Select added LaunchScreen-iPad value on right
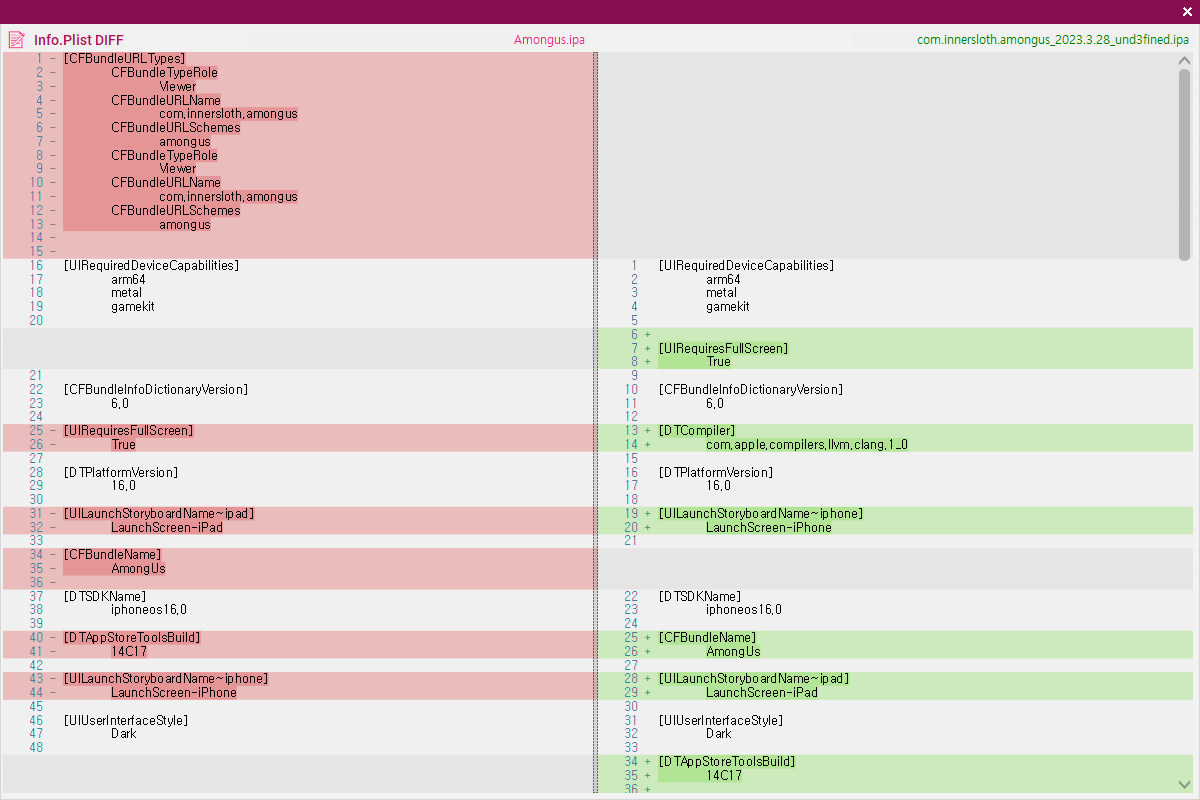Viewport: 1200px width, 800px height. coord(762,693)
